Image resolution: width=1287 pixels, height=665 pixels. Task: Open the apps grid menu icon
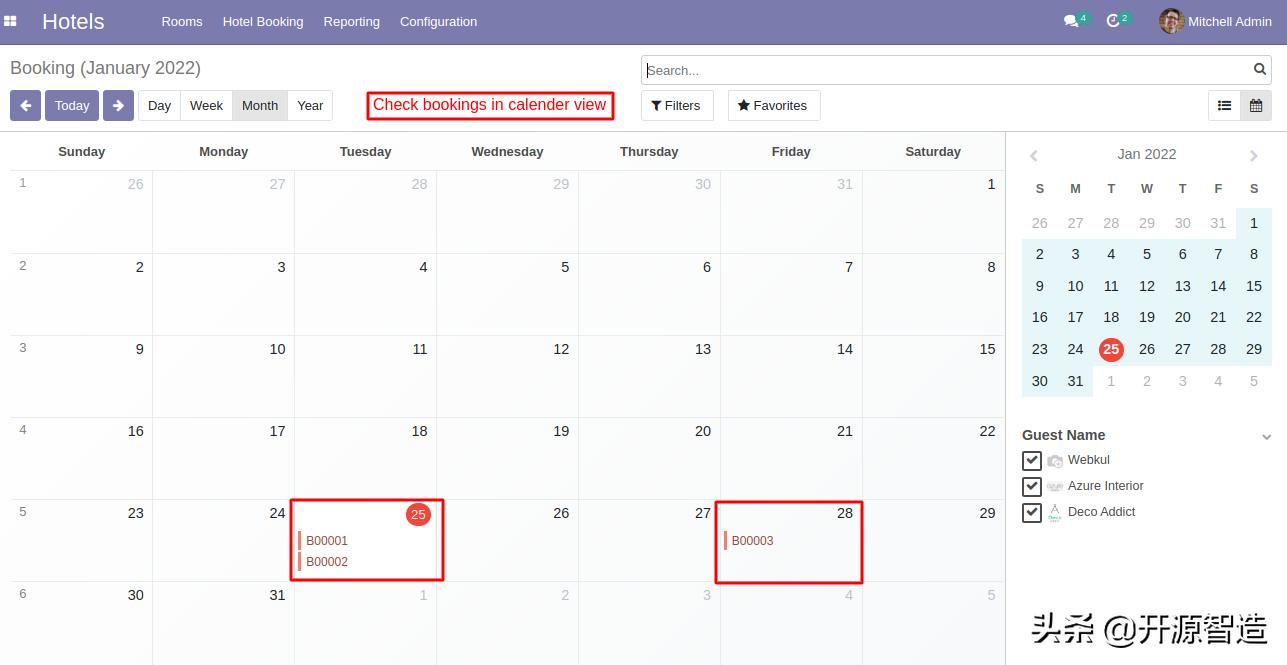(x=11, y=21)
